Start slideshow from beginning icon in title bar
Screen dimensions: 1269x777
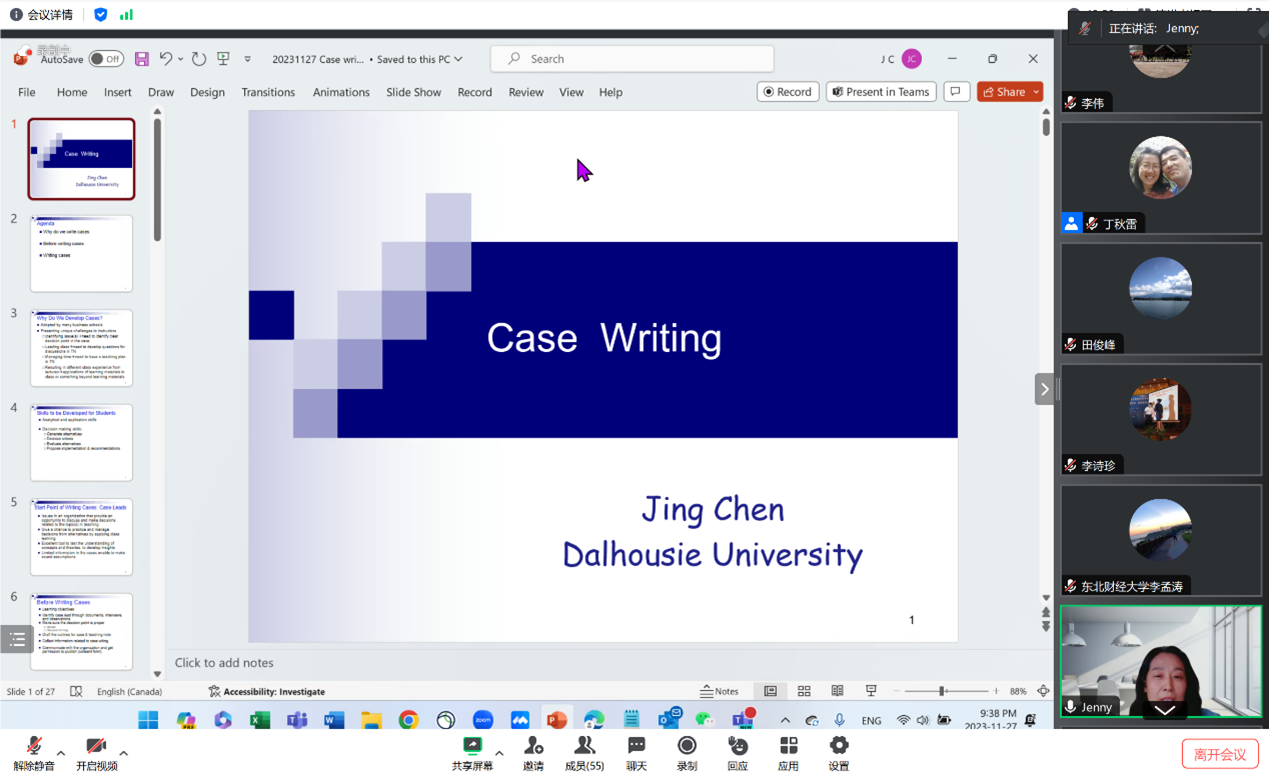223,59
